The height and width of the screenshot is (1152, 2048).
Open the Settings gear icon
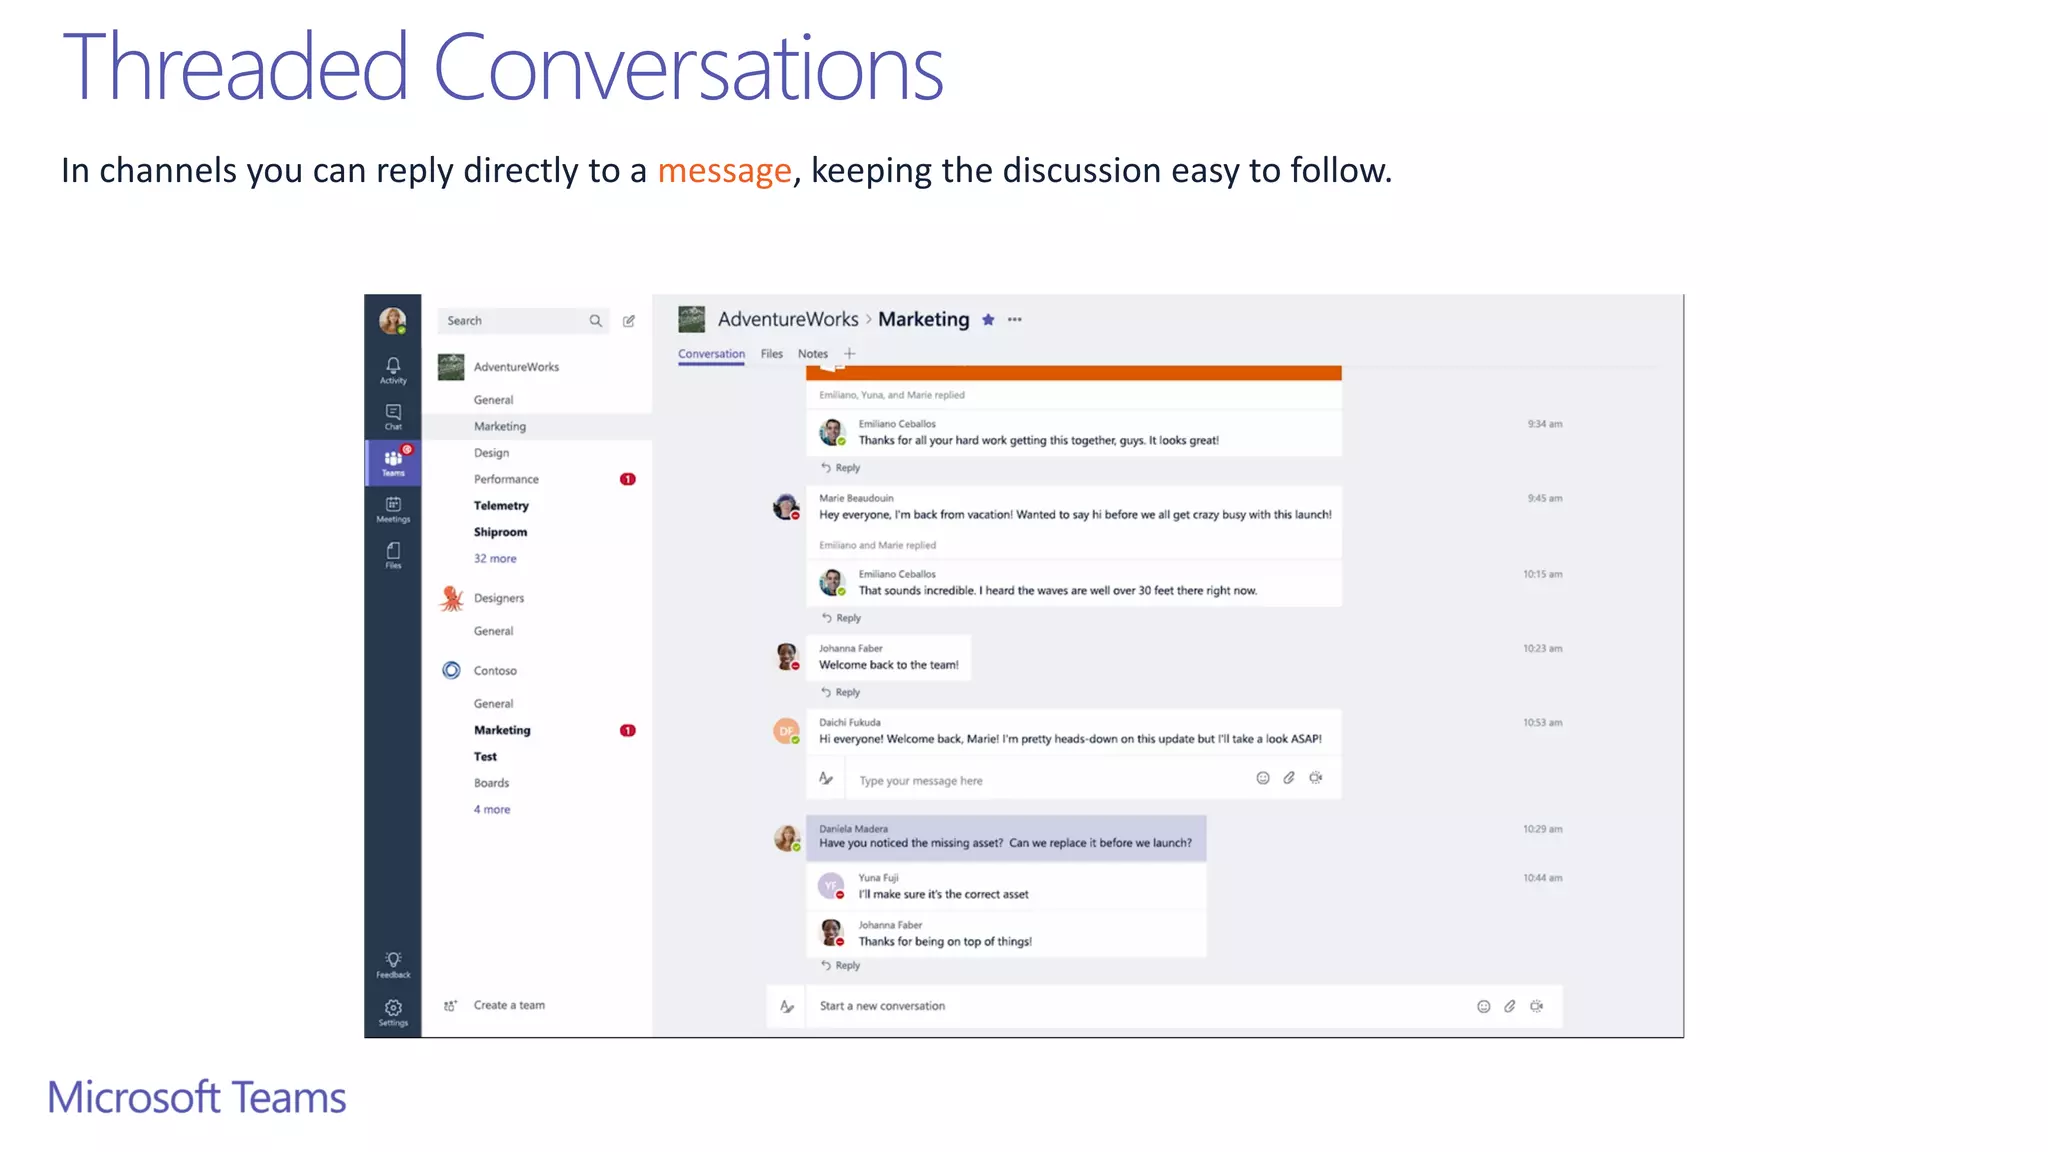click(x=393, y=1013)
